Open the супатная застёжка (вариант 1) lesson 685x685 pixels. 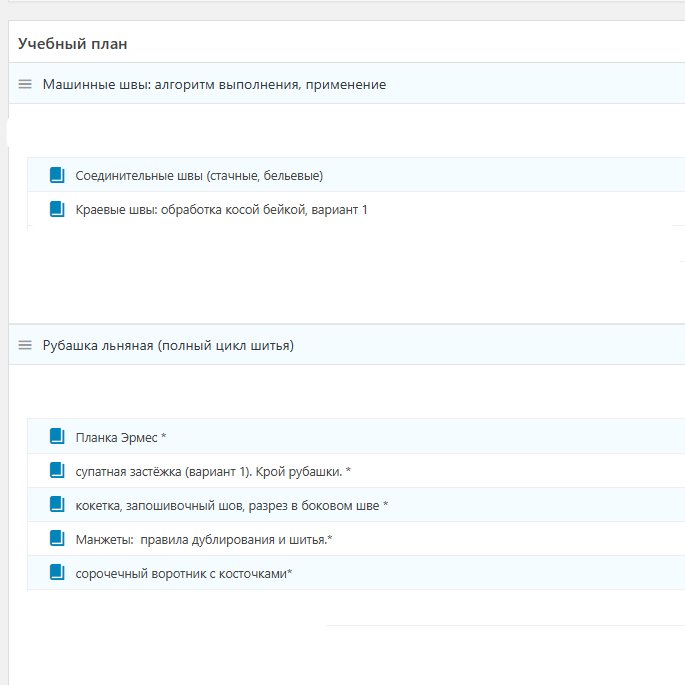[213, 471]
